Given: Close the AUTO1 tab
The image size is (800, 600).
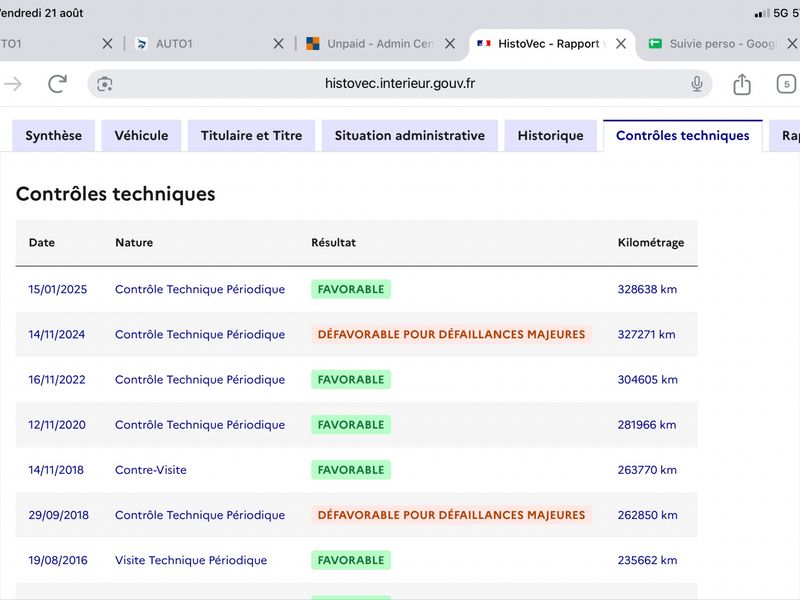Looking at the screenshot, I should coord(278,44).
